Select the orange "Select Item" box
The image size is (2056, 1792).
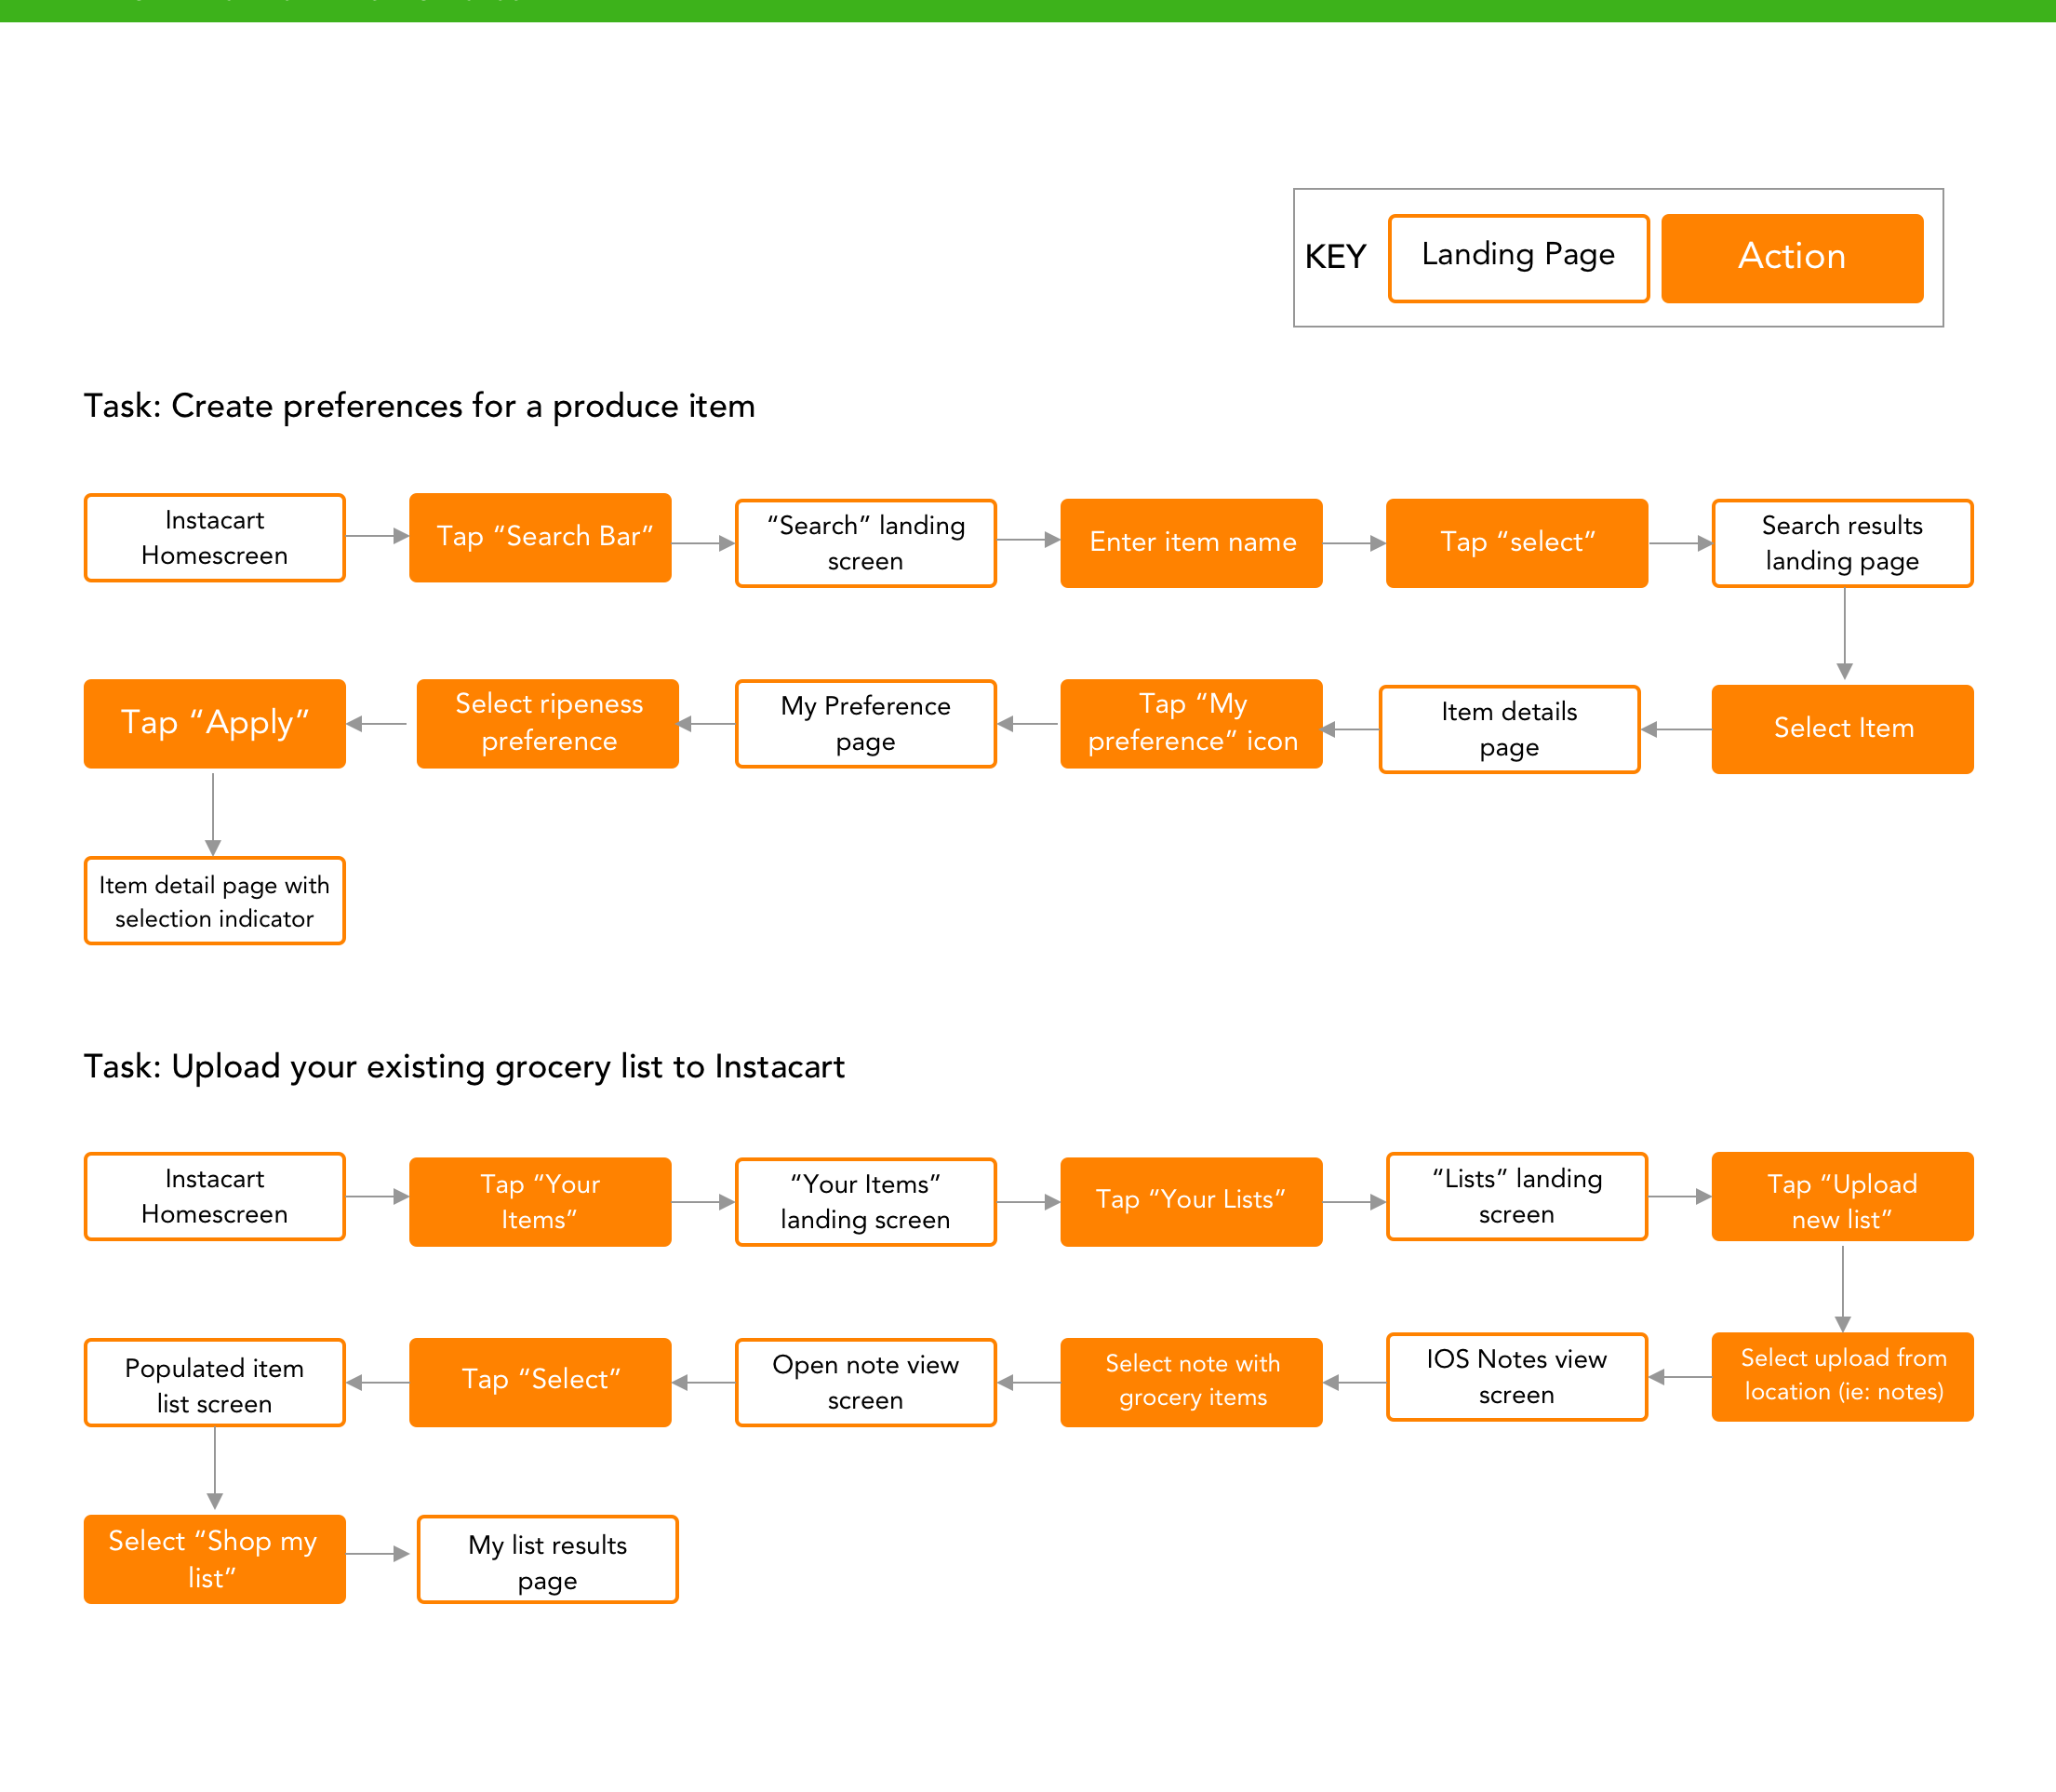(x=1843, y=729)
